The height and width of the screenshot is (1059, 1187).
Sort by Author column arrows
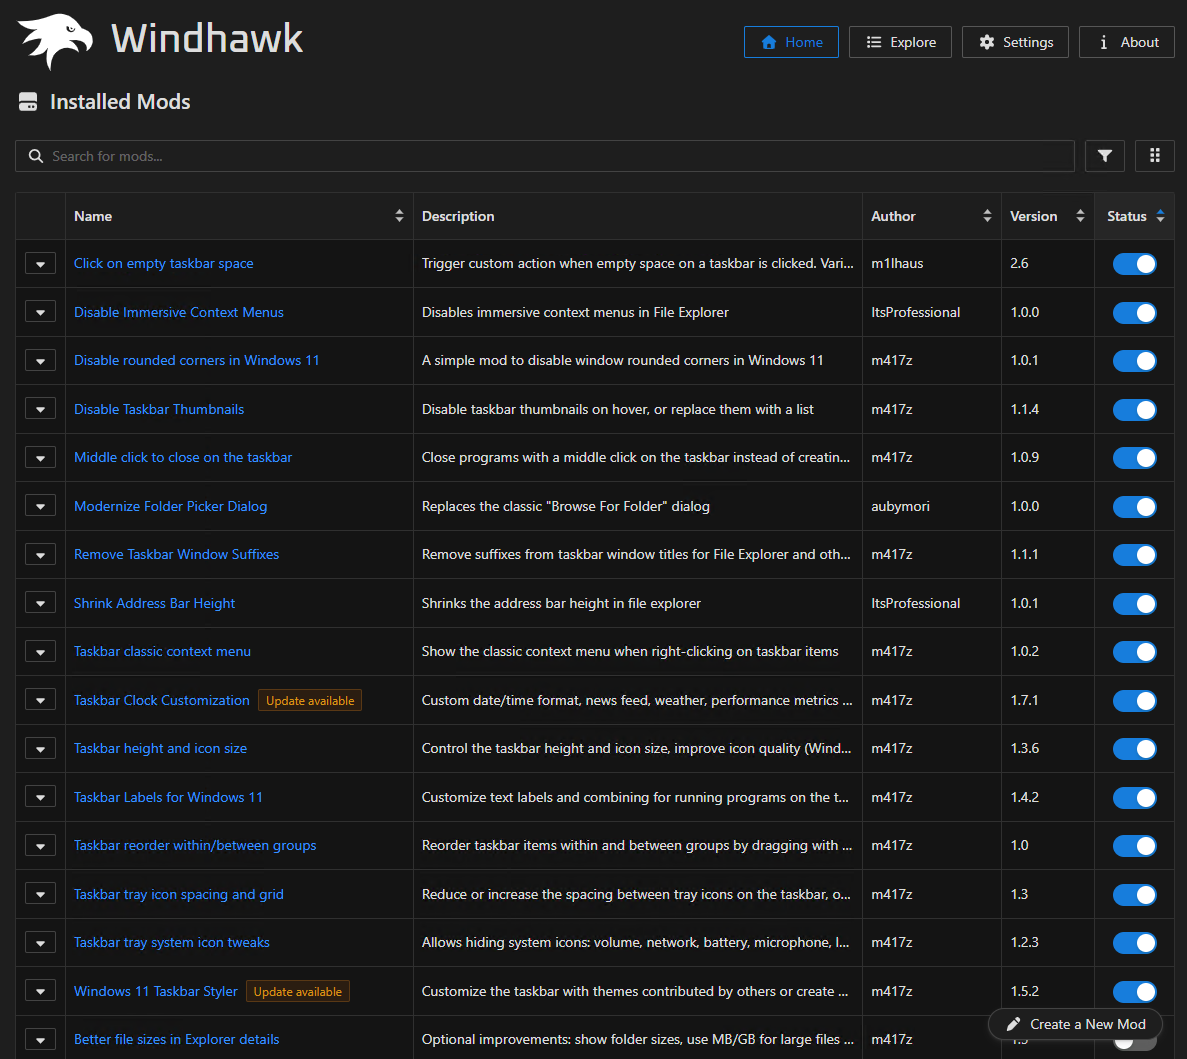tap(987, 216)
